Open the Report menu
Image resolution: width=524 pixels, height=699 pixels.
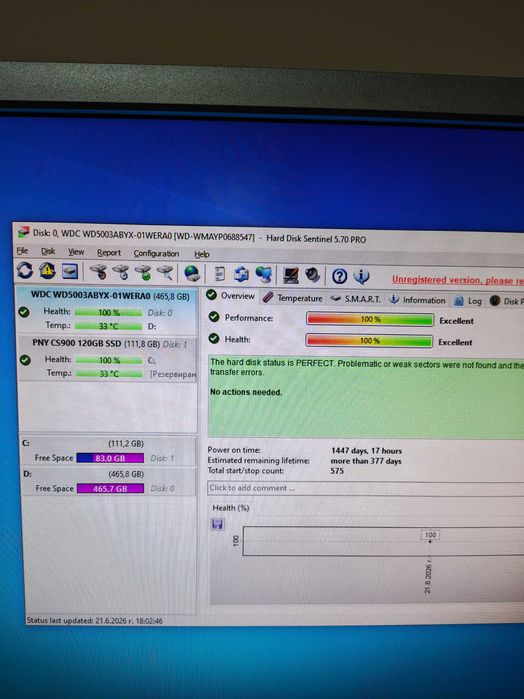click(109, 252)
